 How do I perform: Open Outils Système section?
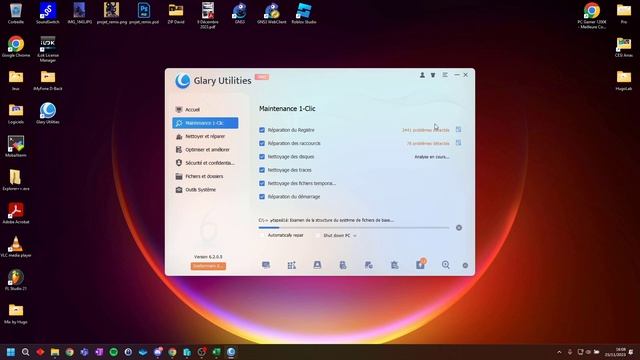pyautogui.click(x=205, y=190)
